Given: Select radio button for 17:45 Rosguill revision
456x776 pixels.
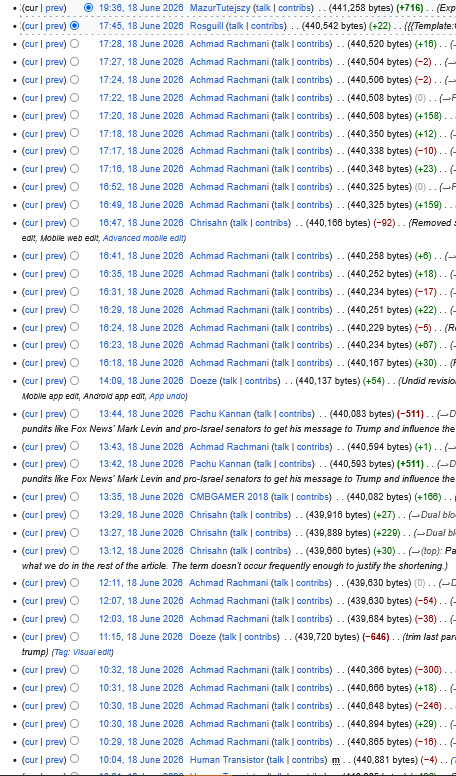Looking at the screenshot, I should [x=74, y=25].
